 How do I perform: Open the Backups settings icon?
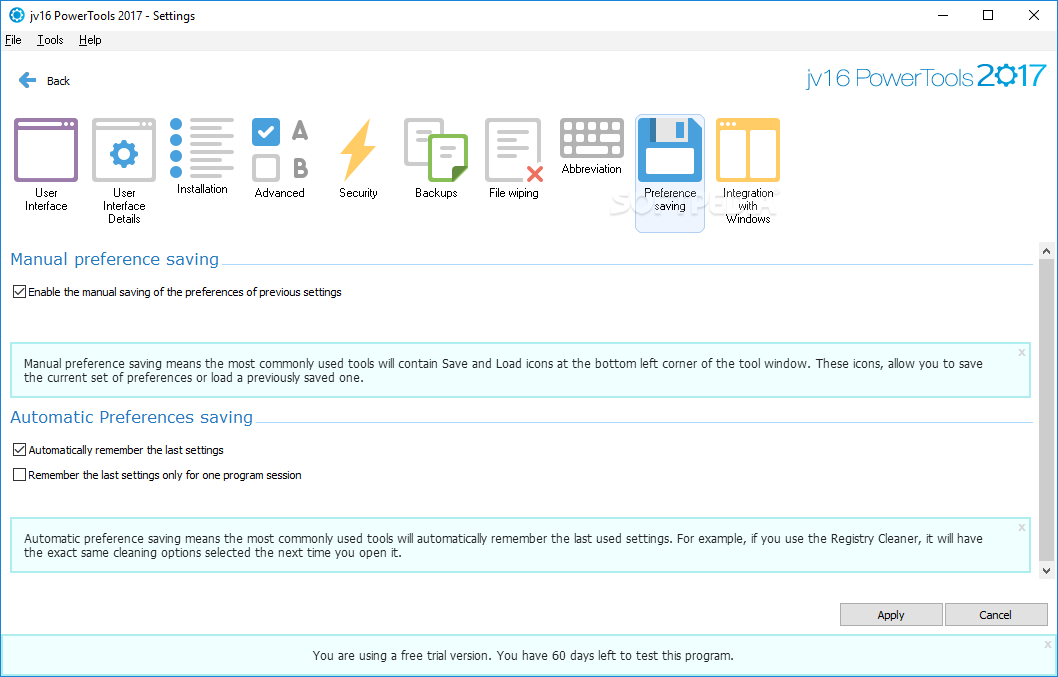tap(436, 151)
